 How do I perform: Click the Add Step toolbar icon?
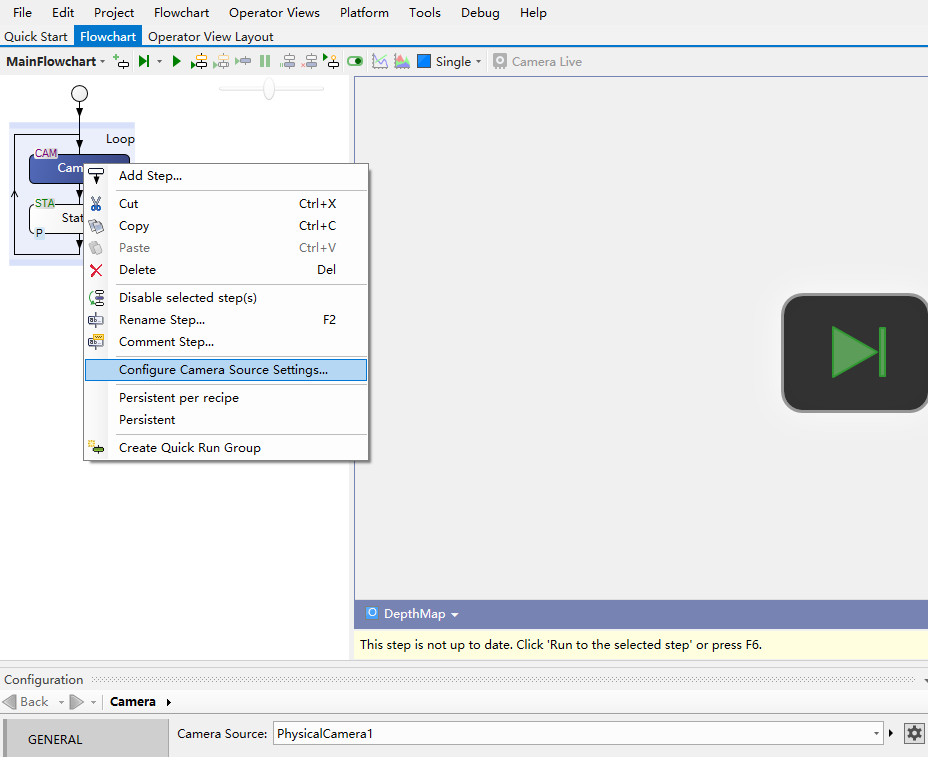click(x=121, y=62)
